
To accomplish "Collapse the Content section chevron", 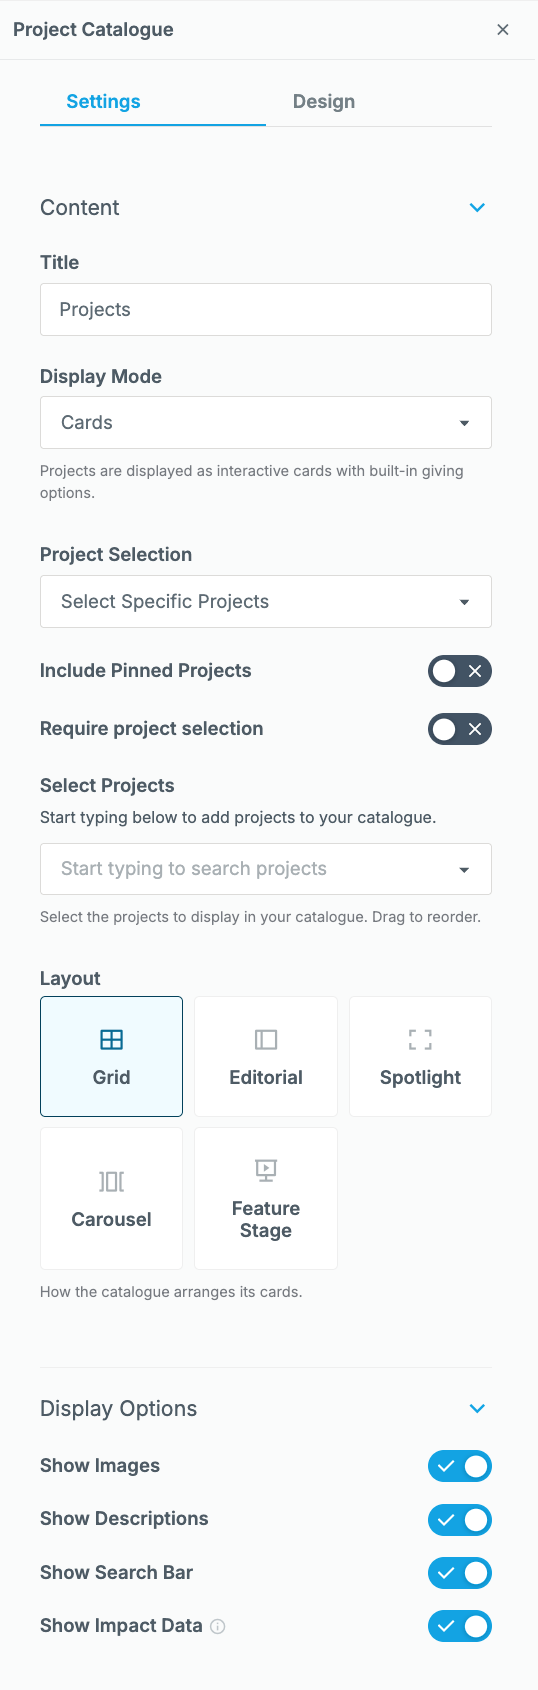I will pos(477,208).
